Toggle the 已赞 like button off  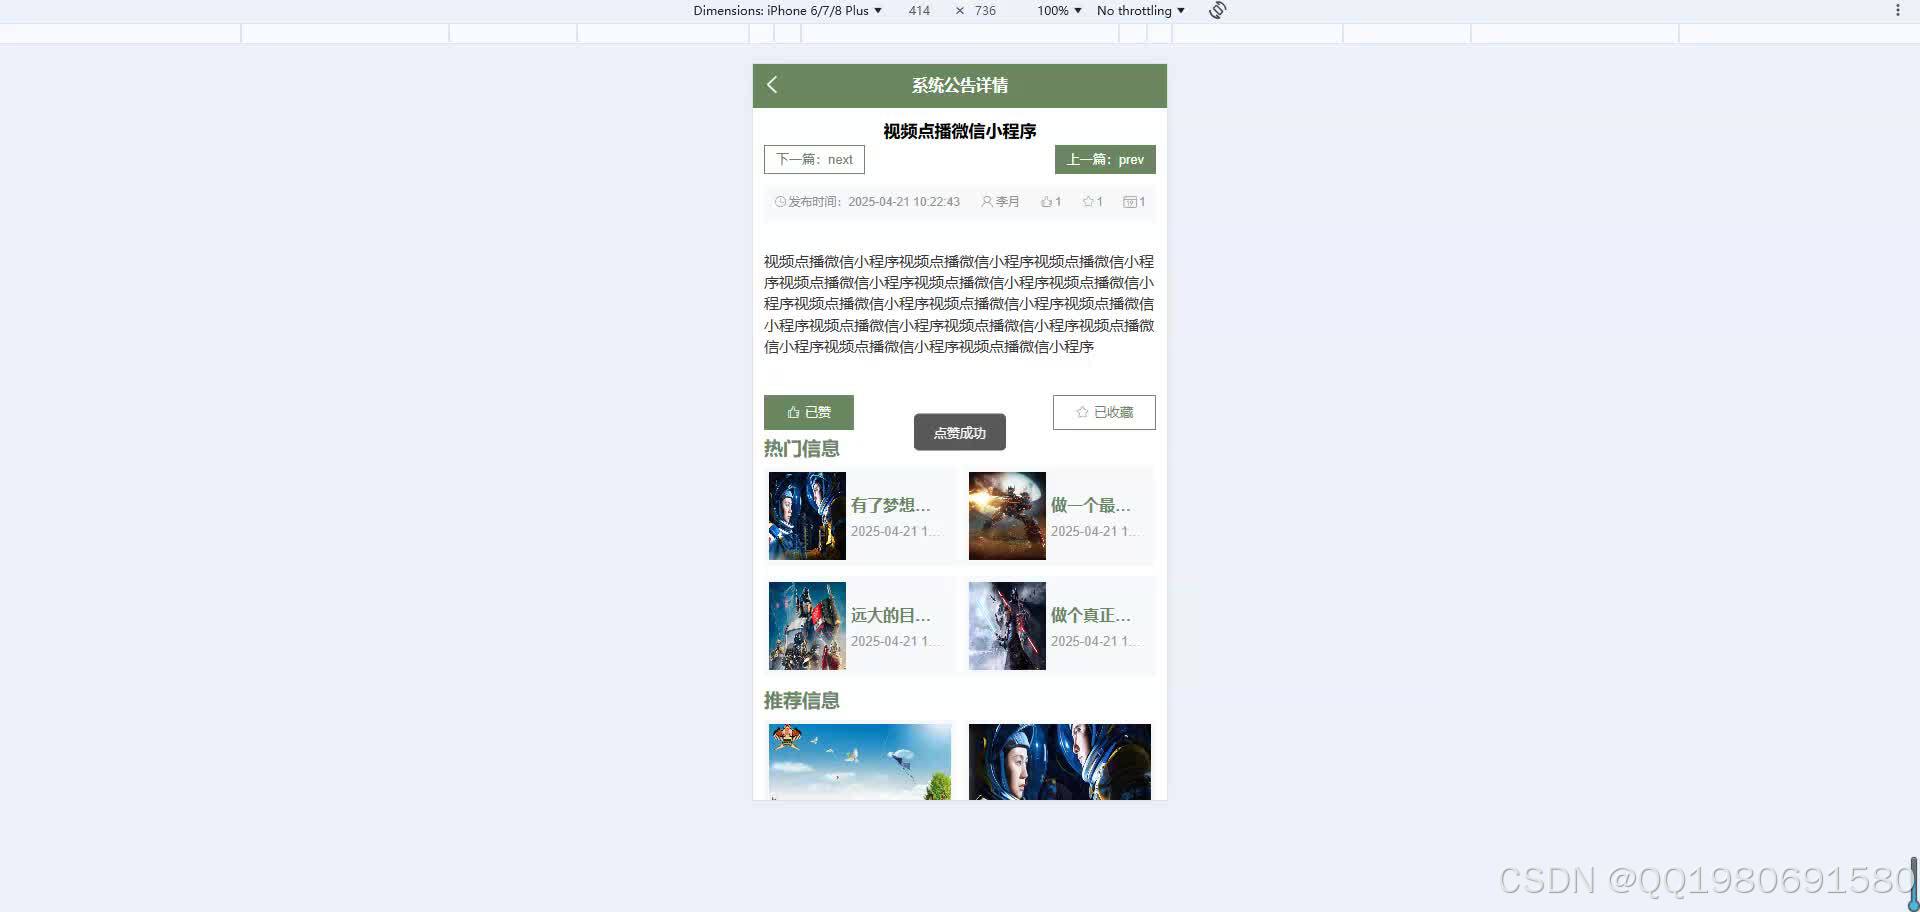click(808, 412)
